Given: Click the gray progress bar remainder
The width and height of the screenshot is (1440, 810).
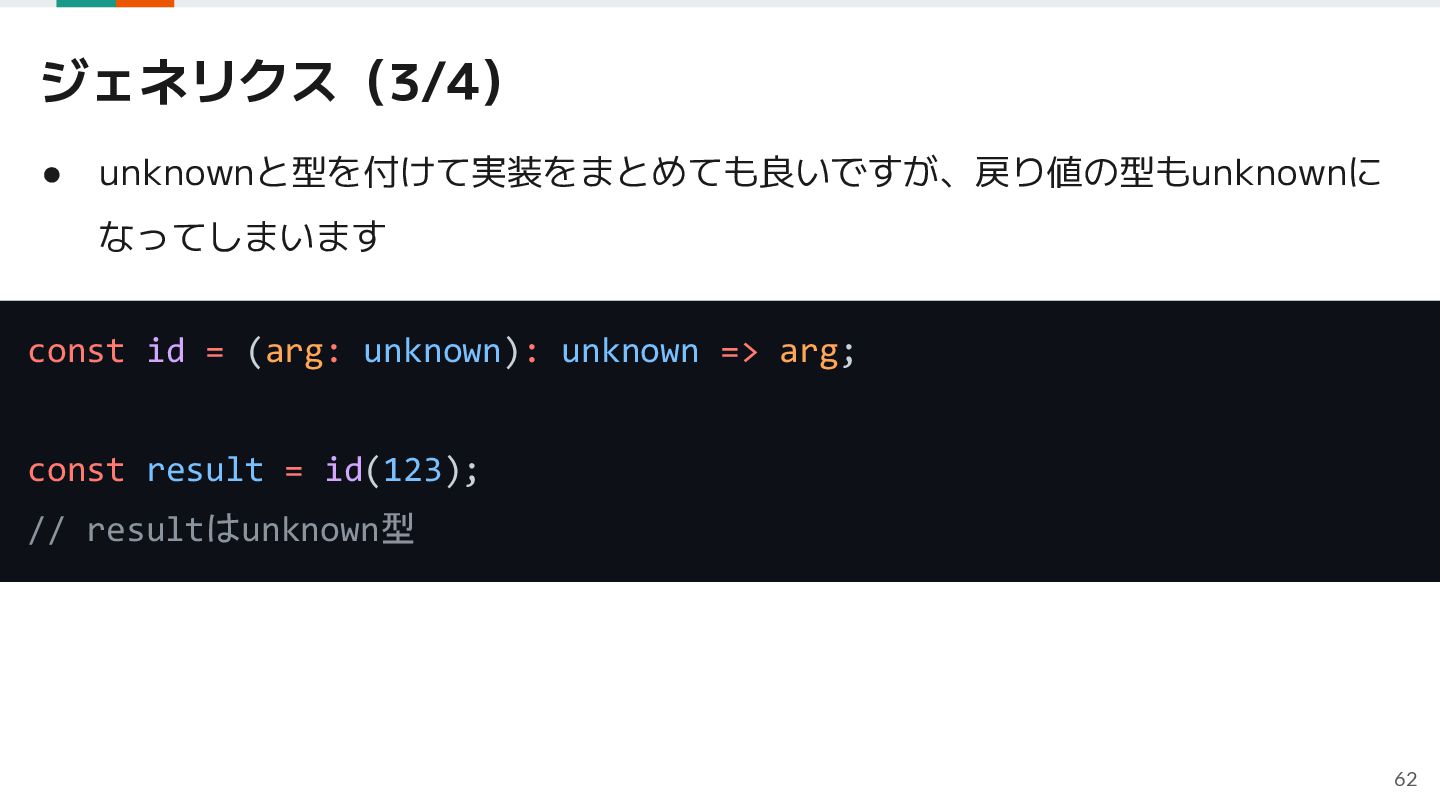Looking at the screenshot, I should [807, 3].
